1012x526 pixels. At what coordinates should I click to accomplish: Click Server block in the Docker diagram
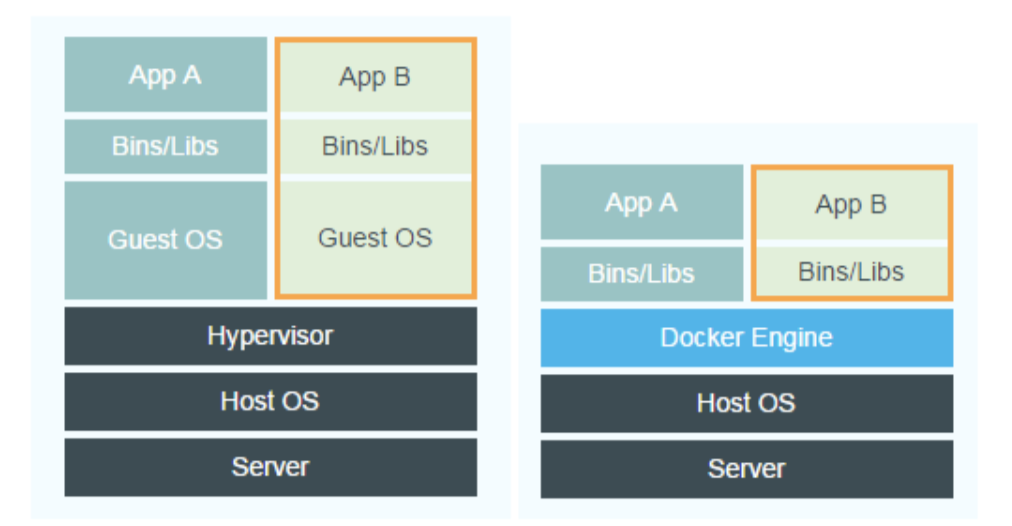[747, 469]
